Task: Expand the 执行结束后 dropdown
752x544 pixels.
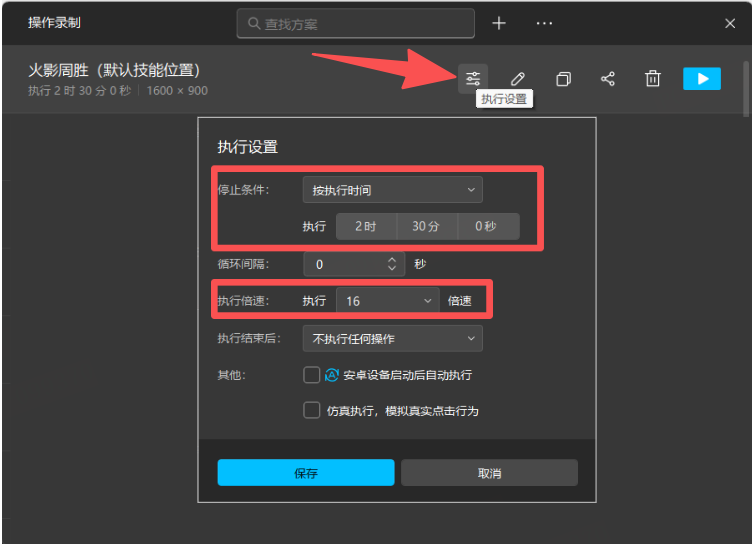Action: click(x=392, y=339)
